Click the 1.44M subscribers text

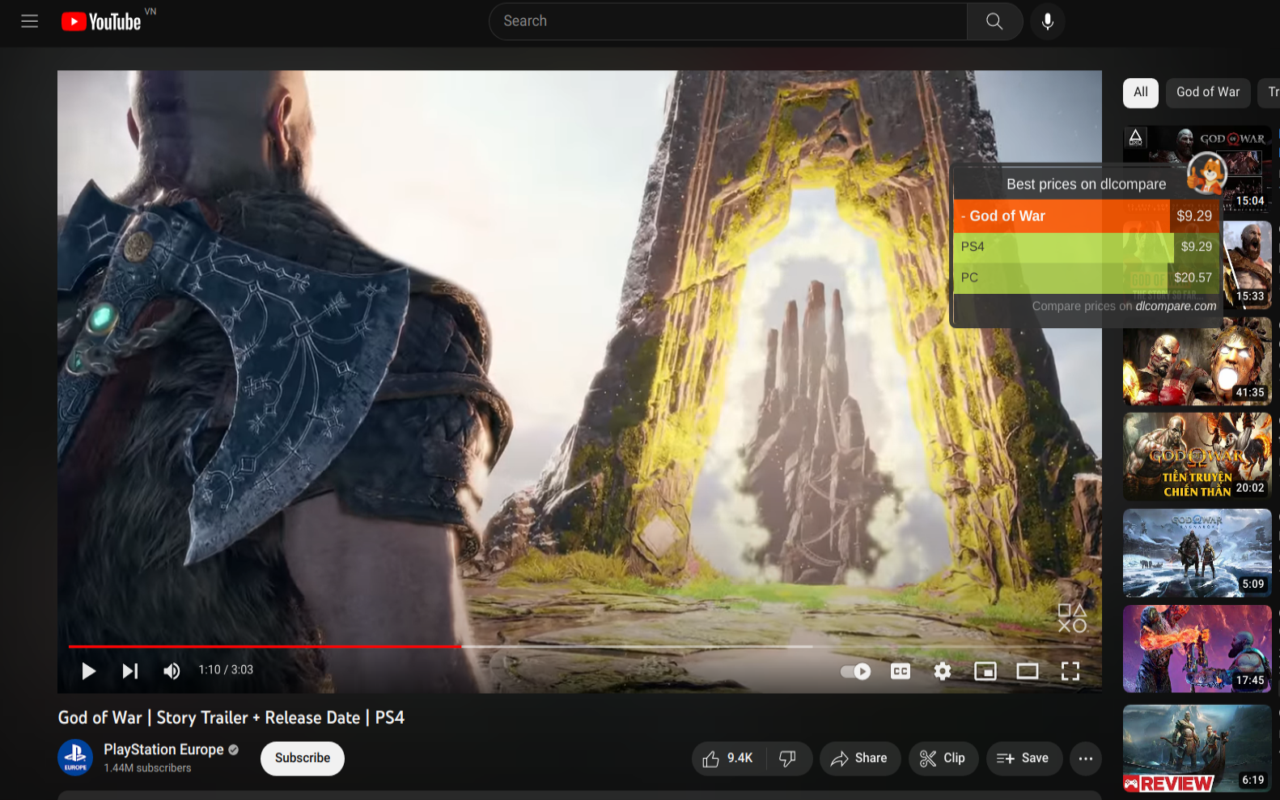[x=147, y=768]
